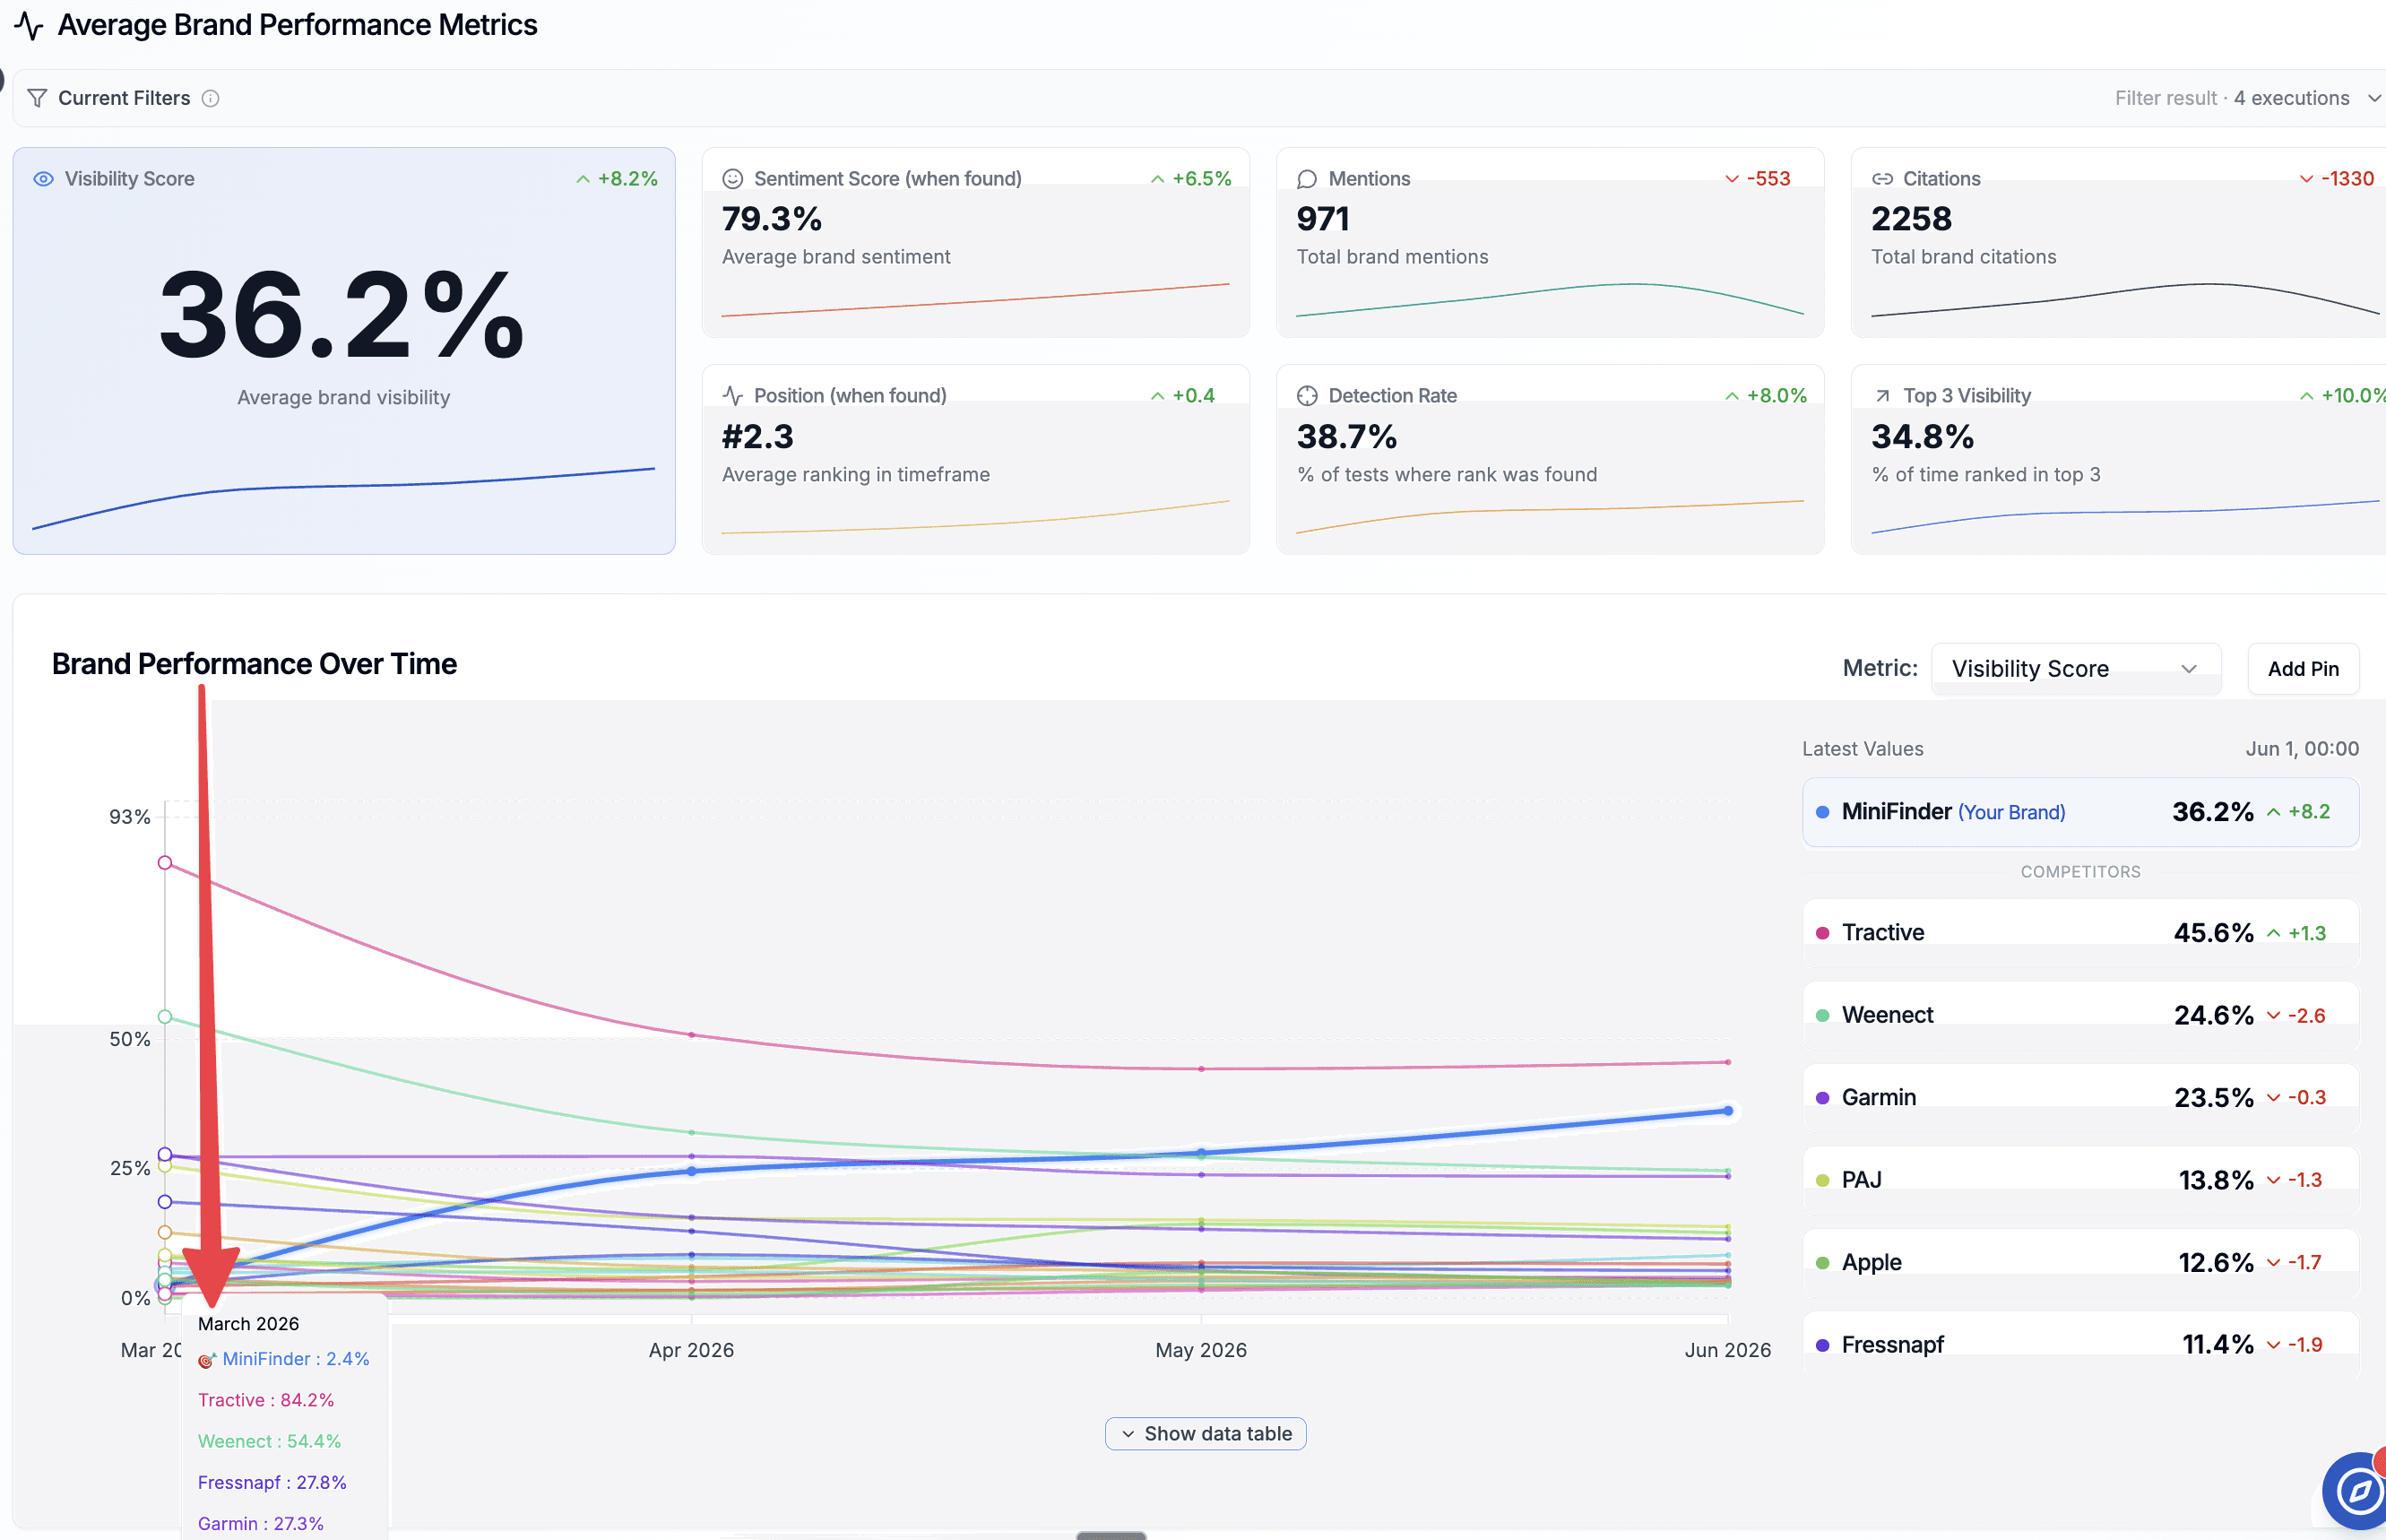Click the filter funnel icon
The height and width of the screenshot is (1540, 2386).
tap(37, 98)
